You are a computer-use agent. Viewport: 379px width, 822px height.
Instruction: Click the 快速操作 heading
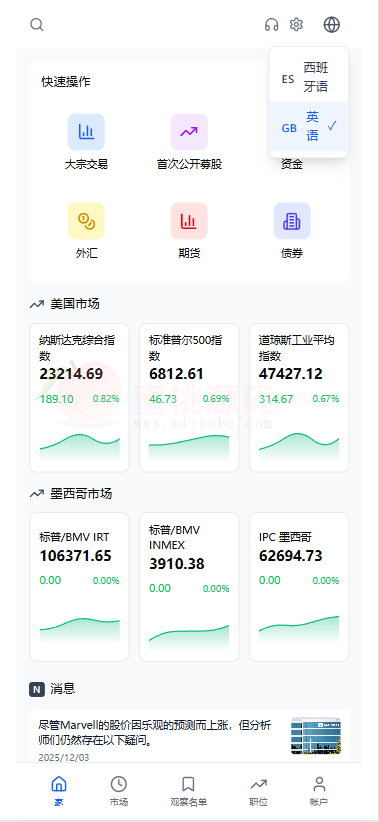(66, 82)
